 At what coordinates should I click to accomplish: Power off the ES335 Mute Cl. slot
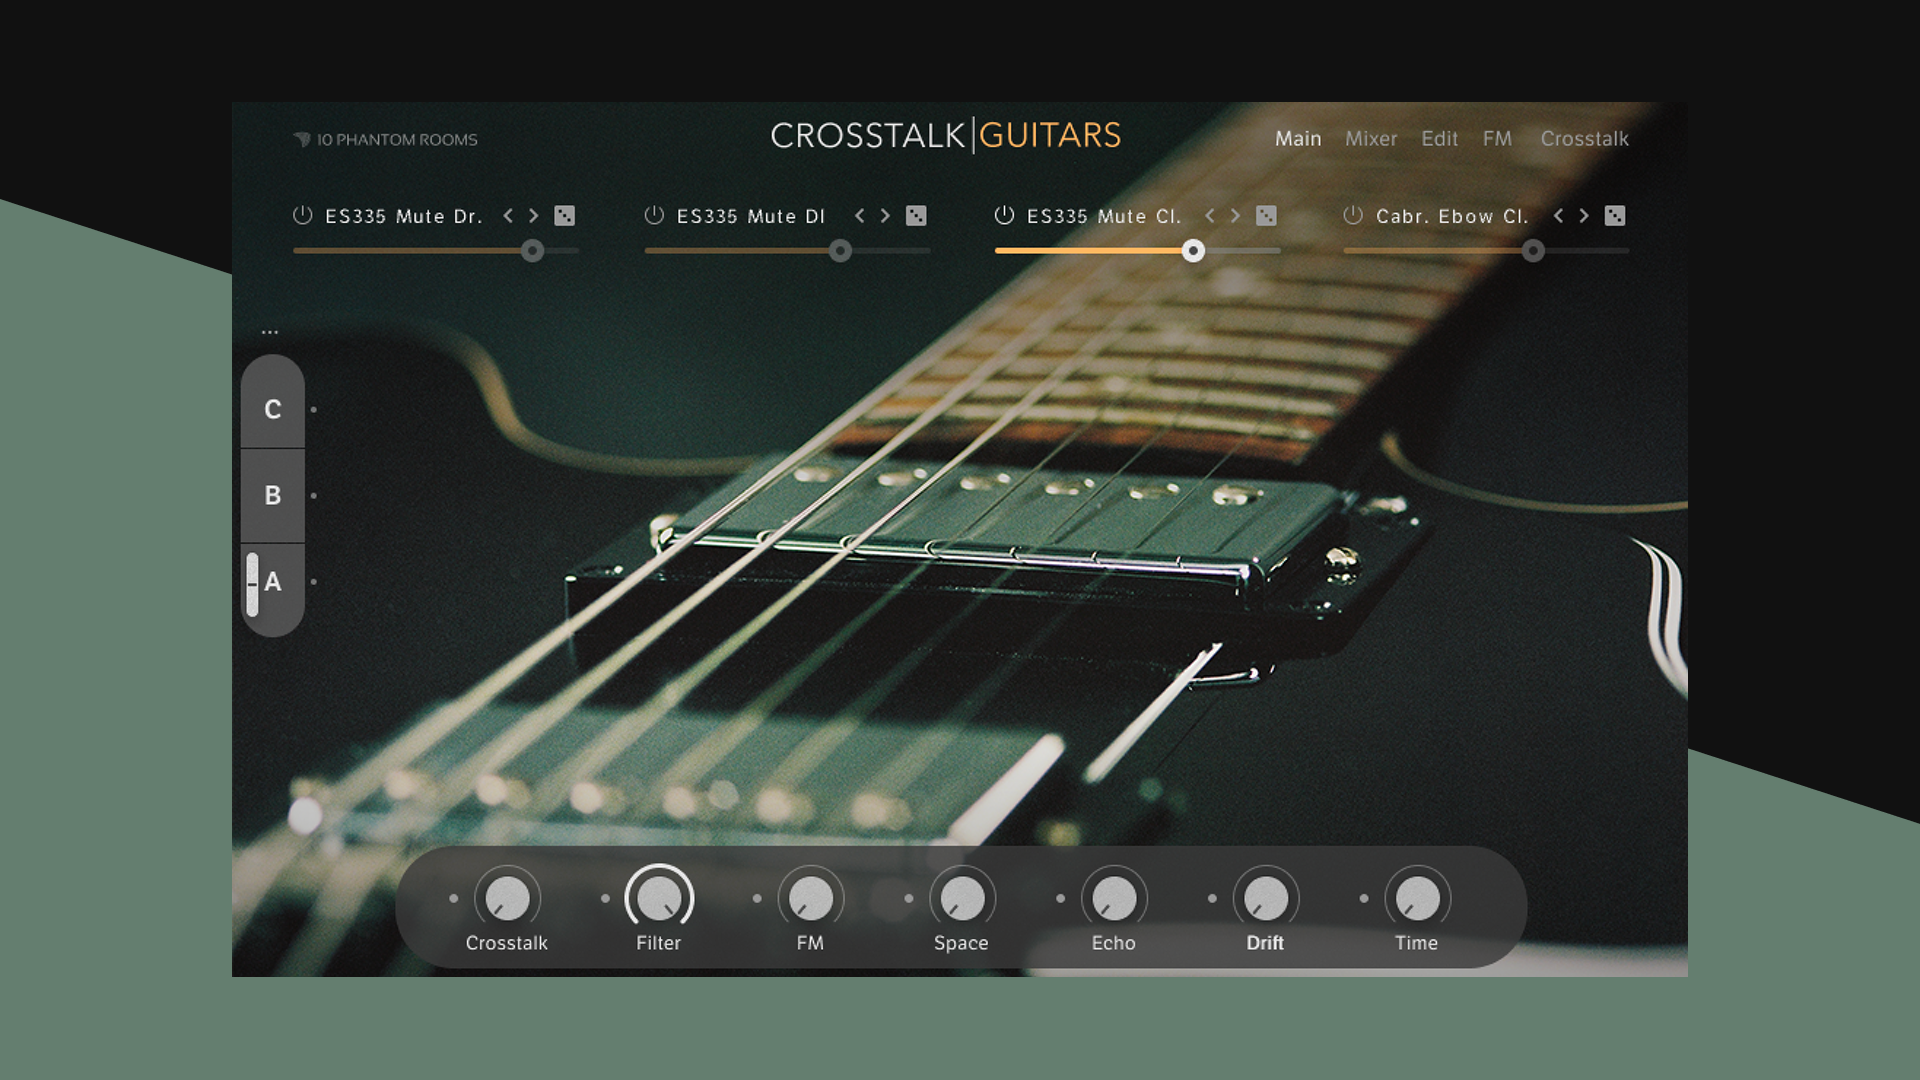1003,214
